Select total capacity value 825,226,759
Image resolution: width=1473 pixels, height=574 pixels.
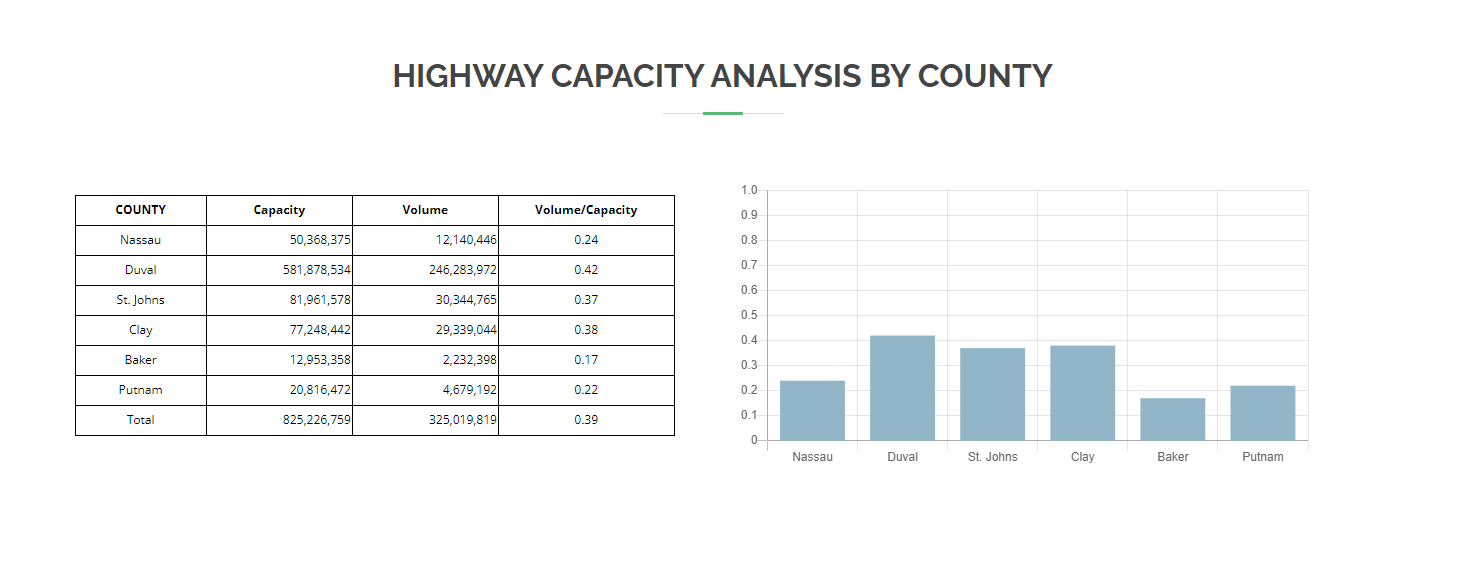(x=317, y=420)
